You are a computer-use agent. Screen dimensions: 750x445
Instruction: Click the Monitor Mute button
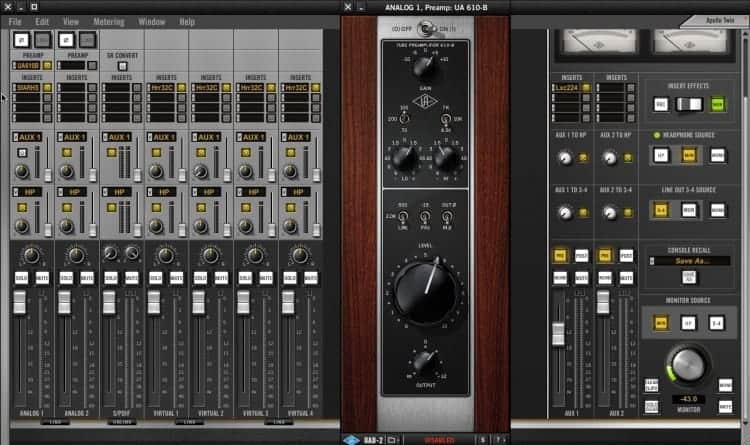pos(725,407)
